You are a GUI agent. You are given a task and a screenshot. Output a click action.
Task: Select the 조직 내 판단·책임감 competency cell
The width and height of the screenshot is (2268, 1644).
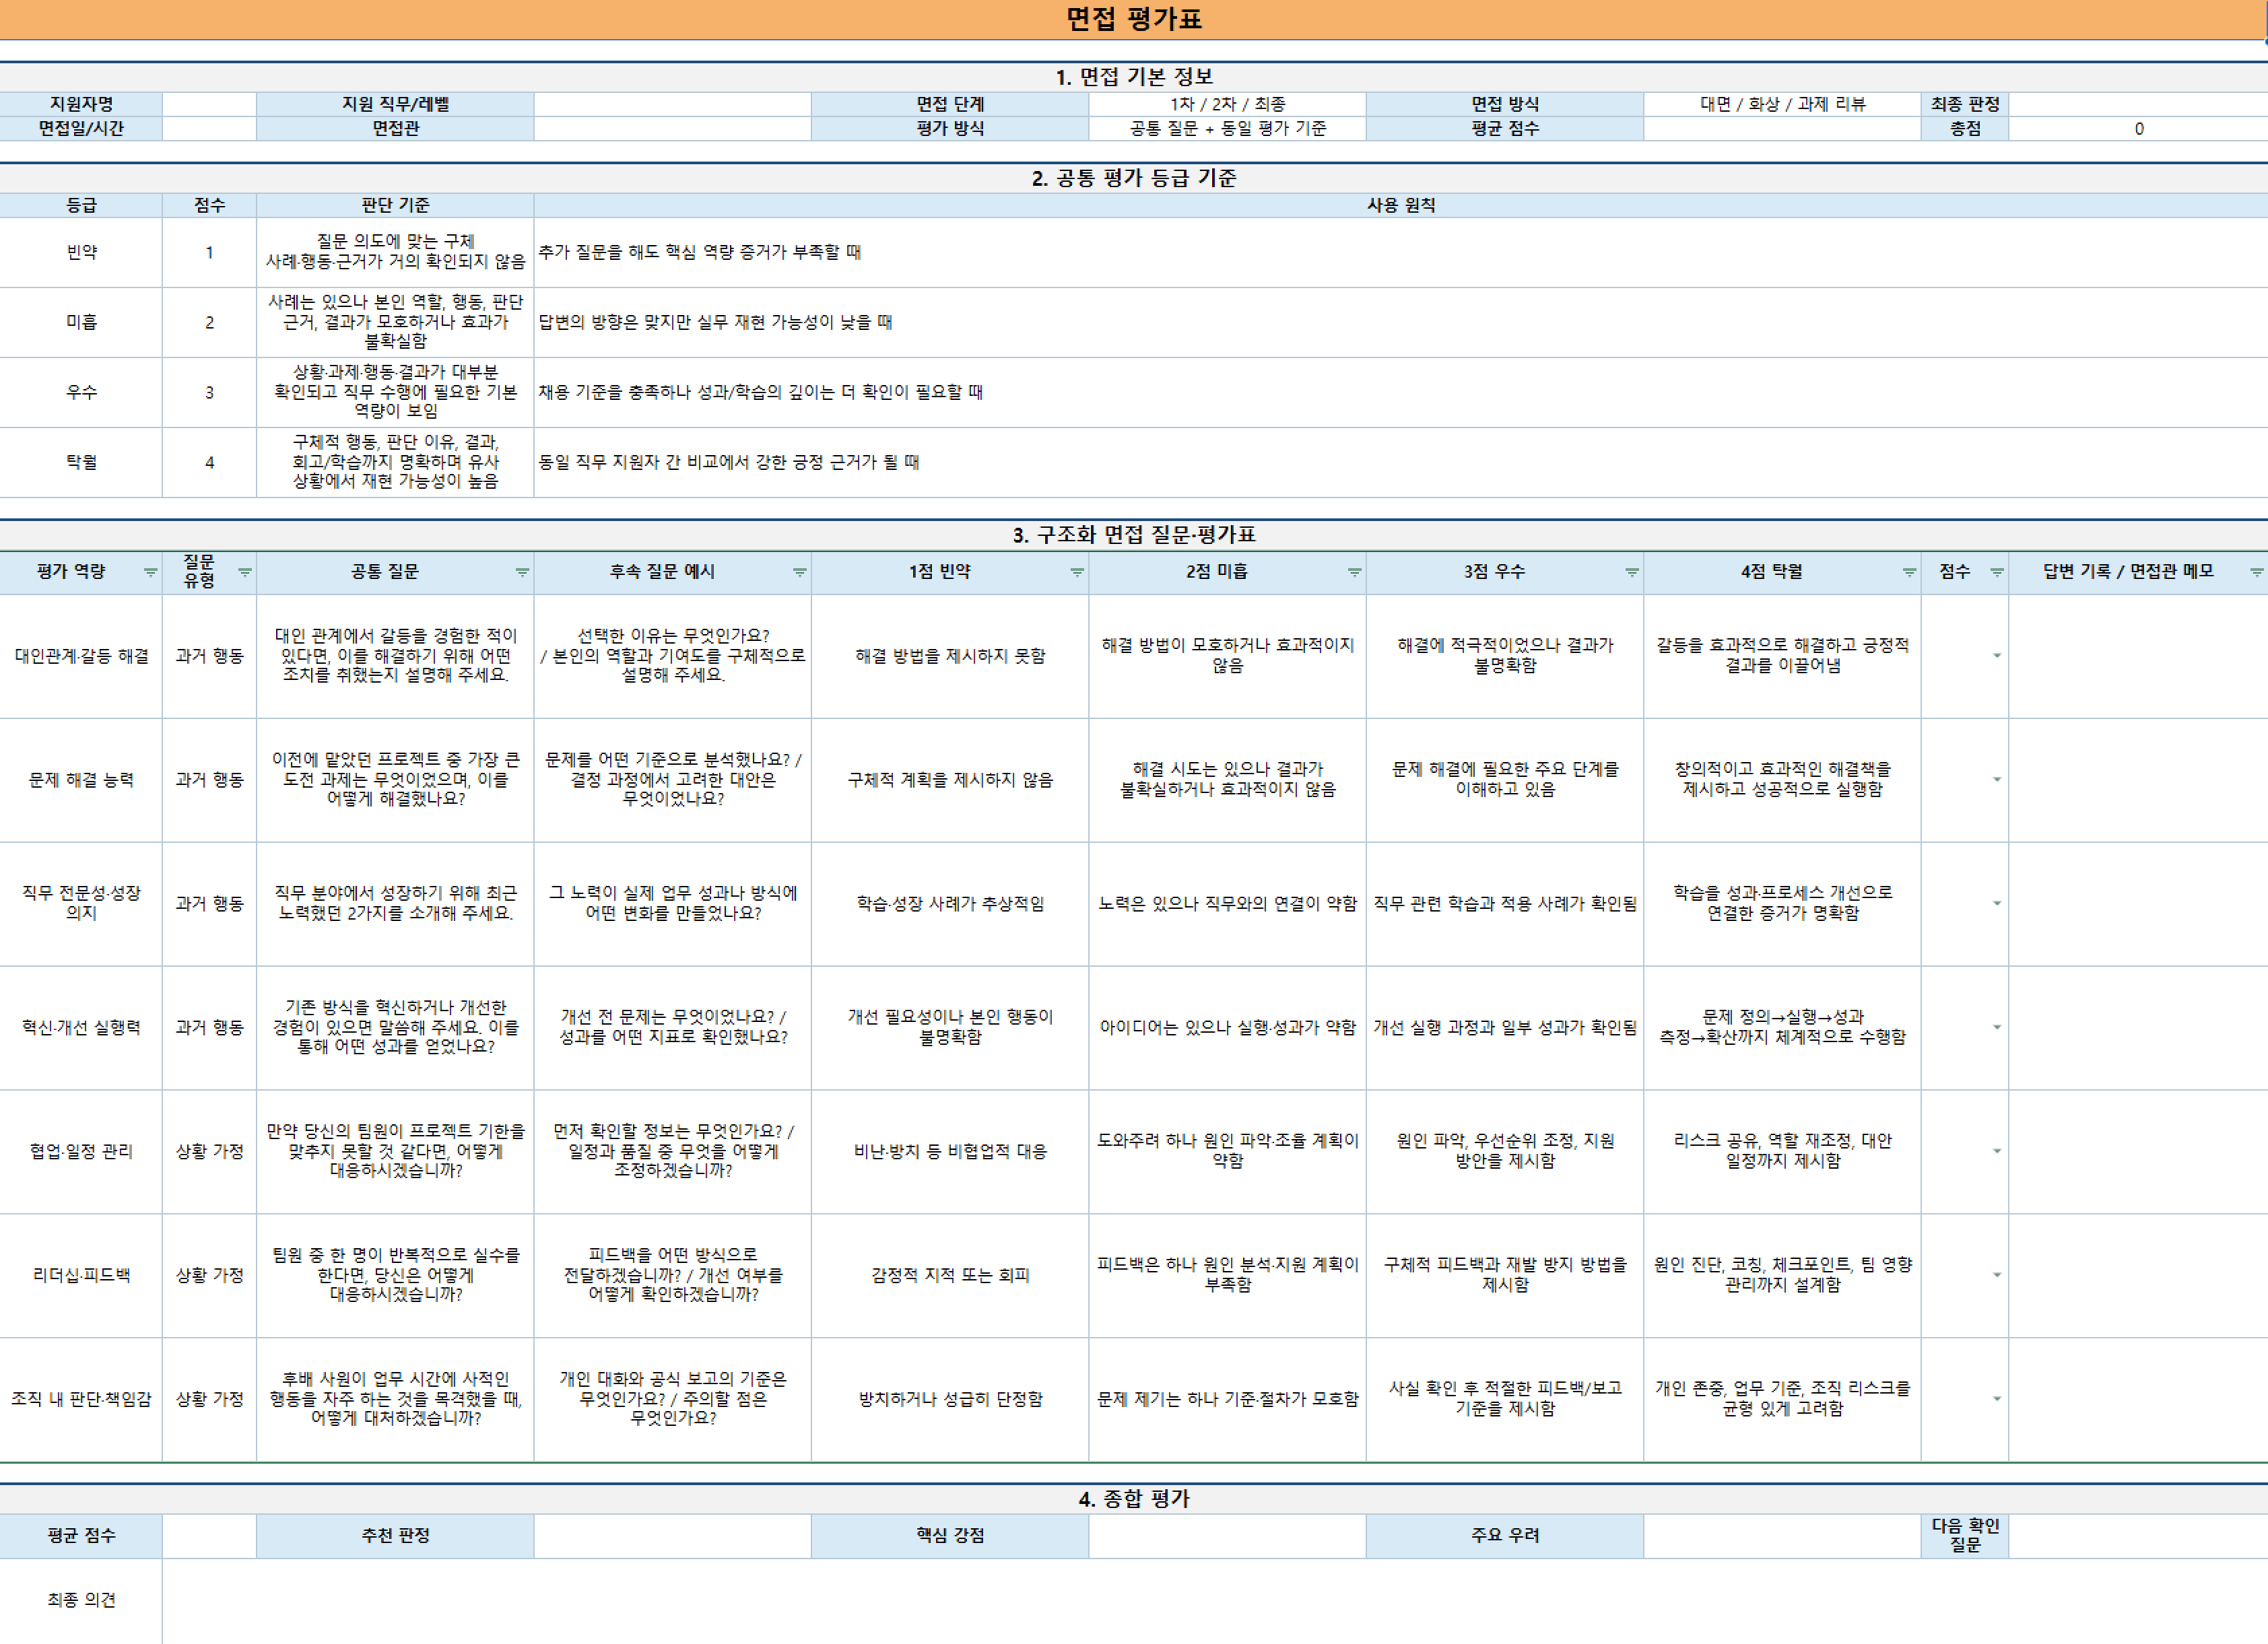[81, 1400]
